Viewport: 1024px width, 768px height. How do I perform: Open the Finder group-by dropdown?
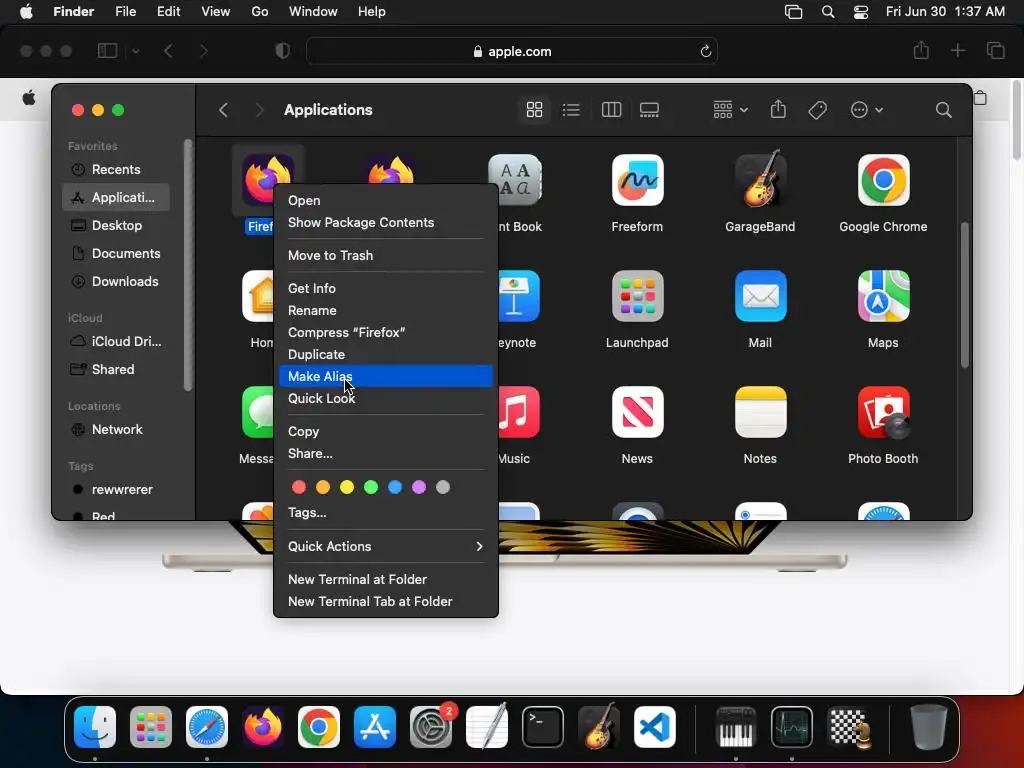tap(729, 110)
